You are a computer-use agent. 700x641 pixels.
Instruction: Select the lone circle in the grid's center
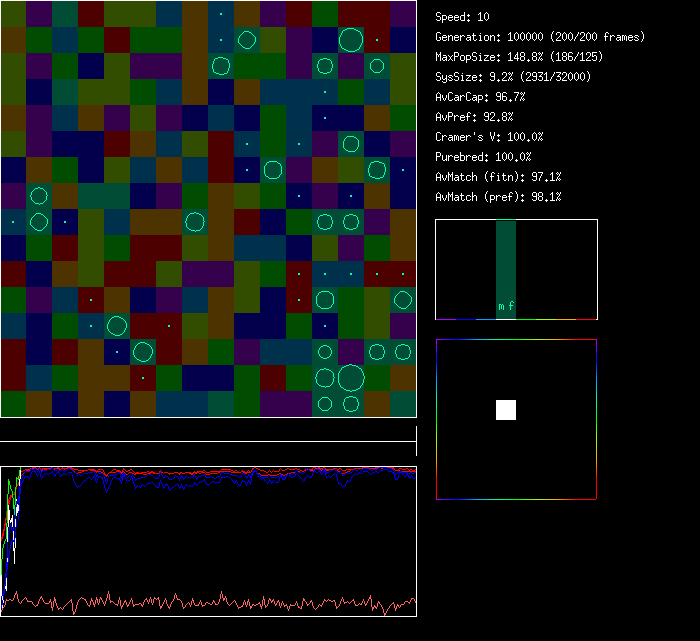click(x=195, y=222)
